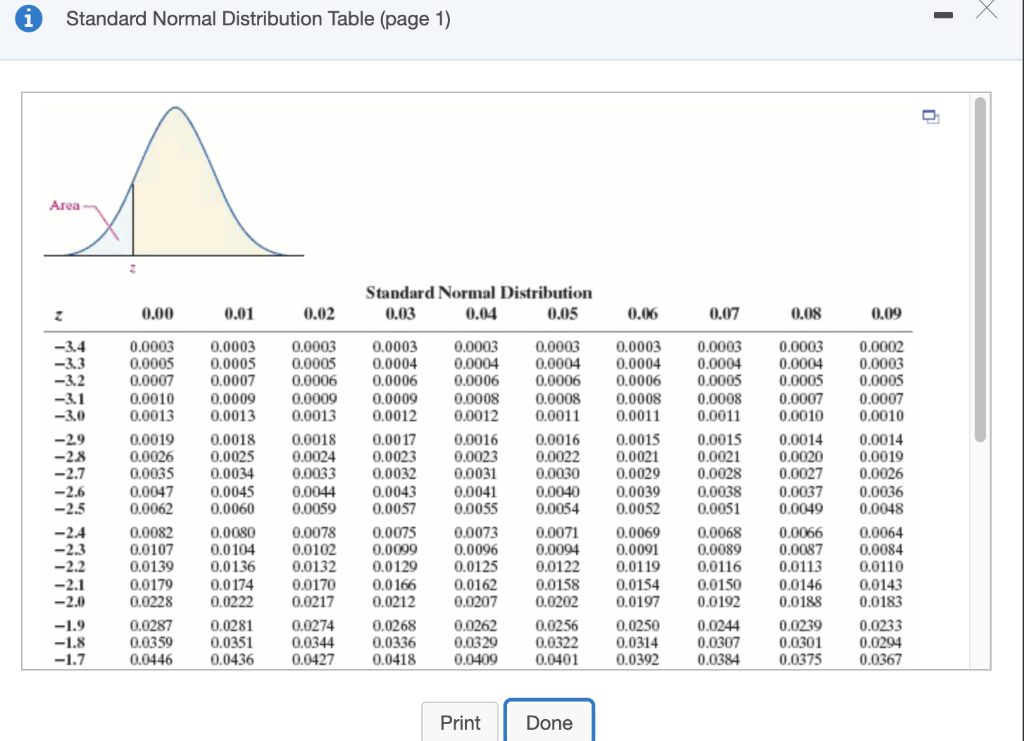
Task: Click value 0.0082 in row -2.4
Action: (x=152, y=533)
